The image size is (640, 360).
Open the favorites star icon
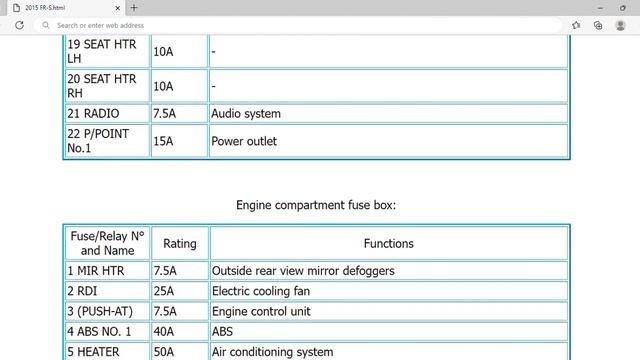click(x=576, y=25)
